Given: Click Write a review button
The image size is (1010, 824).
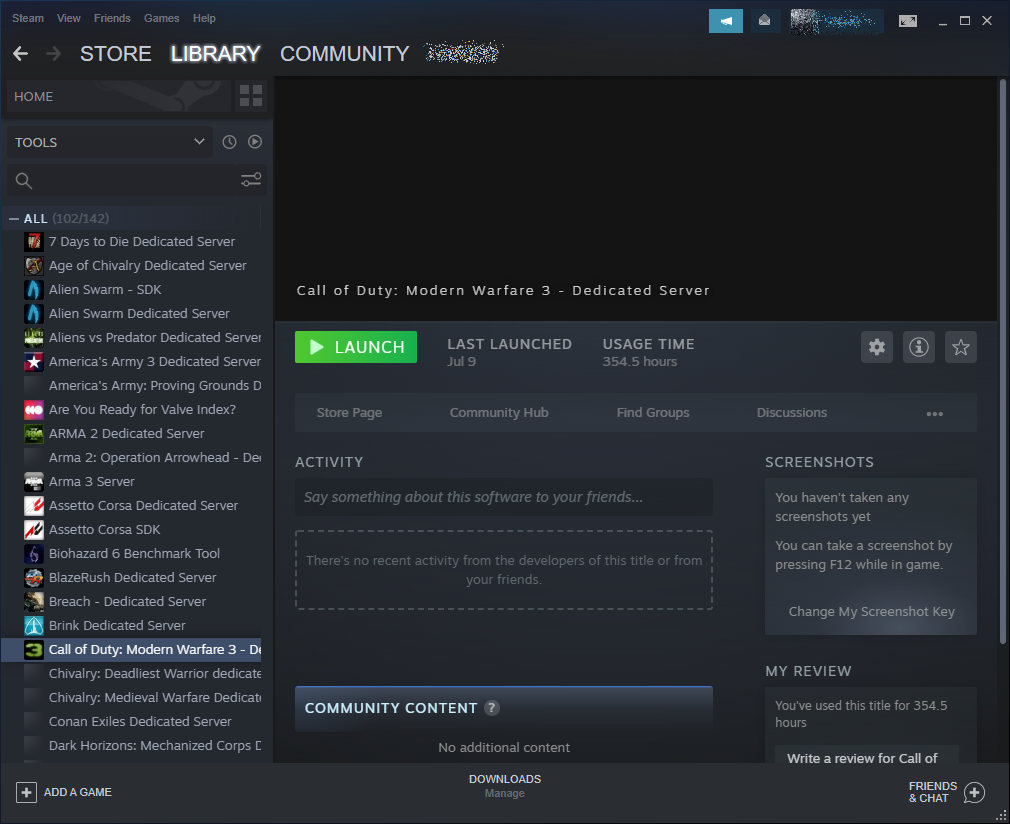Looking at the screenshot, I should pos(866,755).
